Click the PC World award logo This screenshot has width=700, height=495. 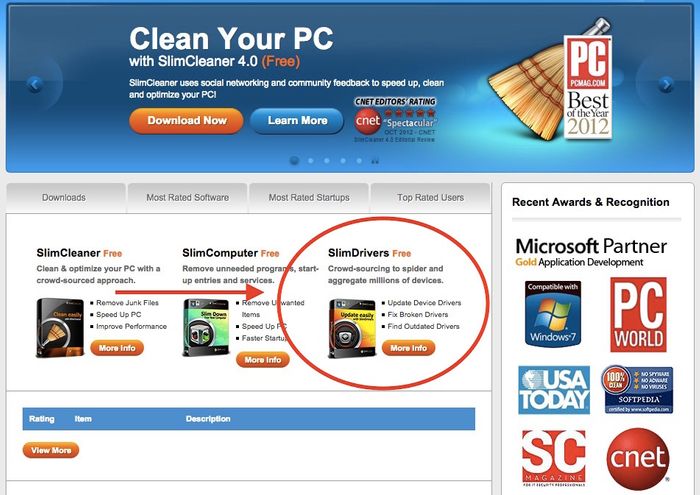(638, 314)
